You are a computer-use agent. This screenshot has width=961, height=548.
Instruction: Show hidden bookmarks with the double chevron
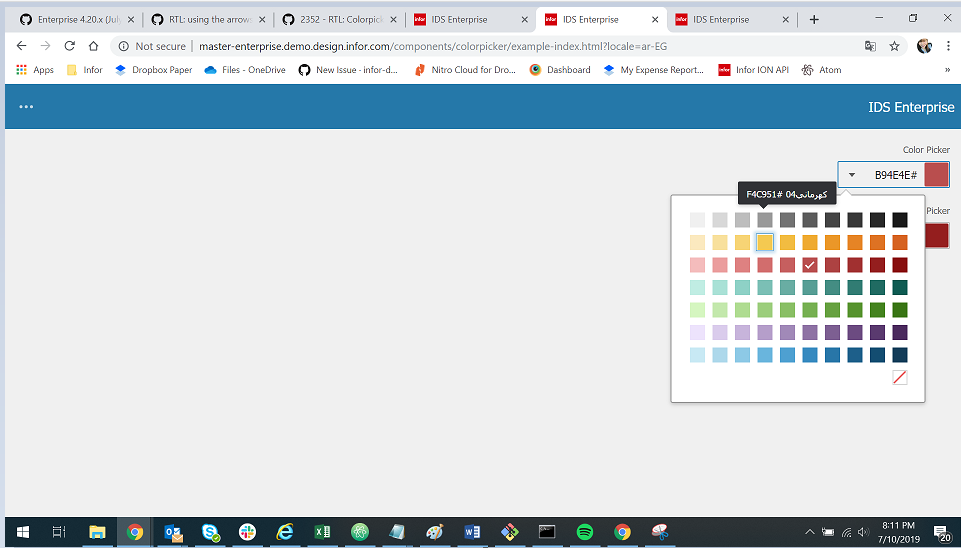tap(947, 70)
